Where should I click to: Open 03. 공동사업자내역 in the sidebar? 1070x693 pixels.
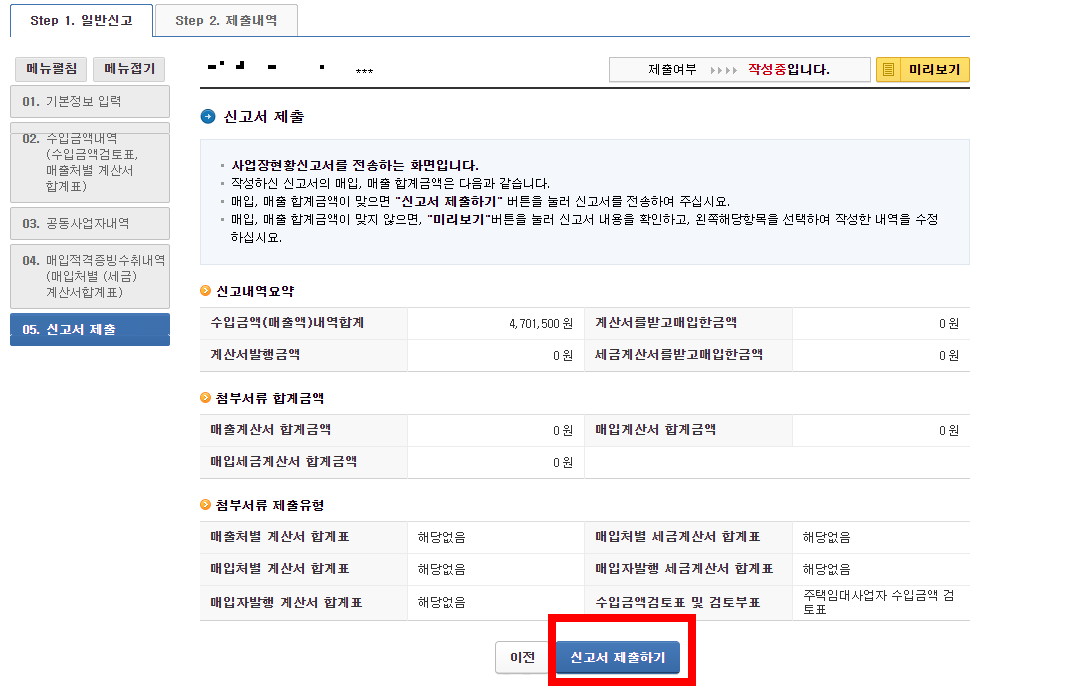89,223
